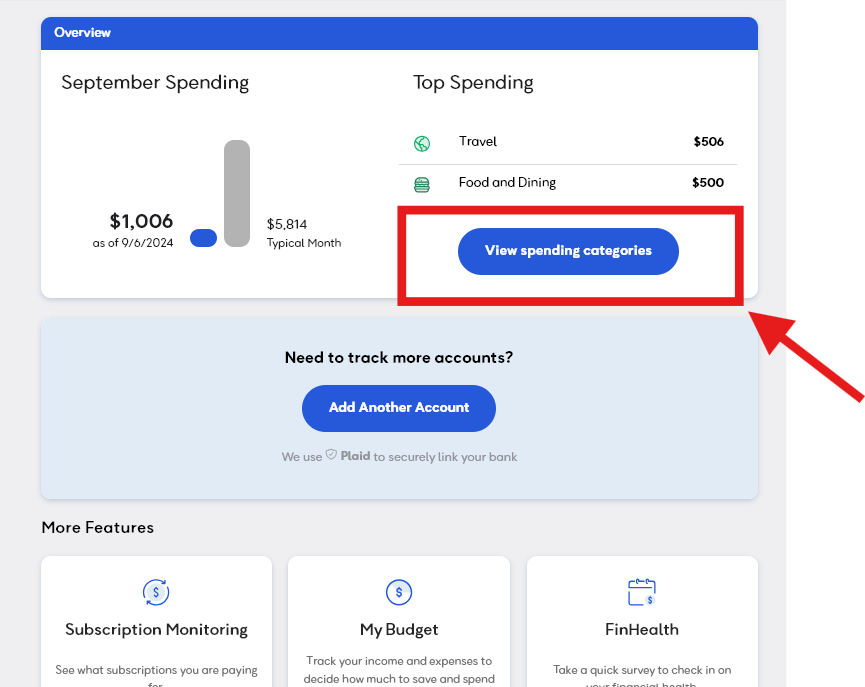Click the FinHealth calendar icon
Image resolution: width=865 pixels, height=687 pixels.
641,592
